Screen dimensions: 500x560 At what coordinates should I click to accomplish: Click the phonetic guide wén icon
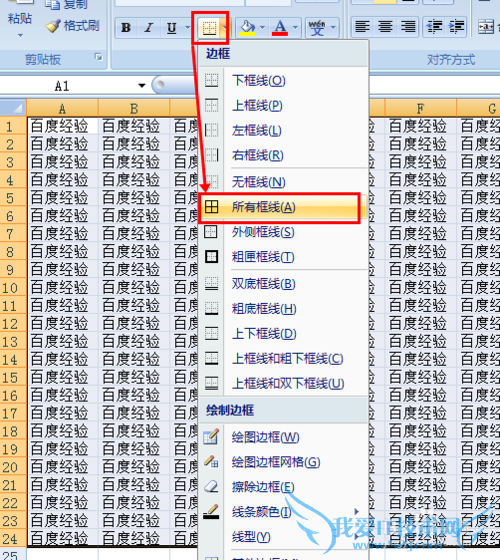[x=317, y=28]
